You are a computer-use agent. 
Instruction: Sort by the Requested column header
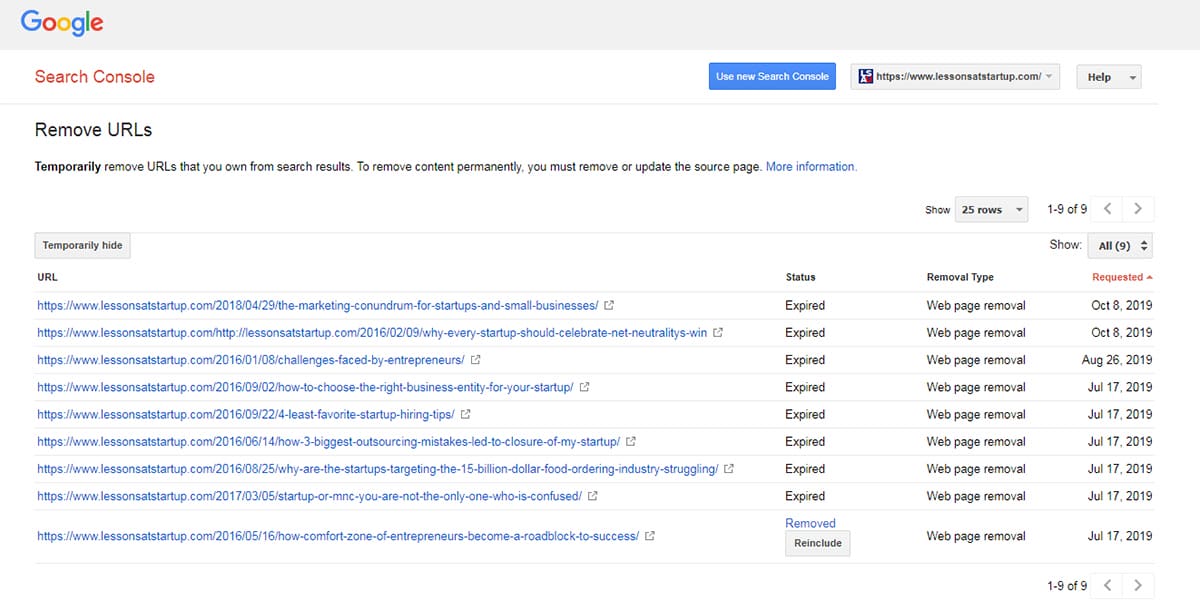pyautogui.click(x=1121, y=277)
